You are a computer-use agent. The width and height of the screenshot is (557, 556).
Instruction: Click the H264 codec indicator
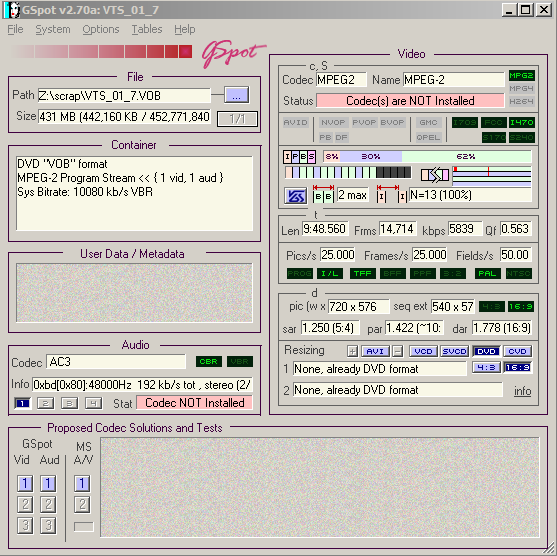521,101
